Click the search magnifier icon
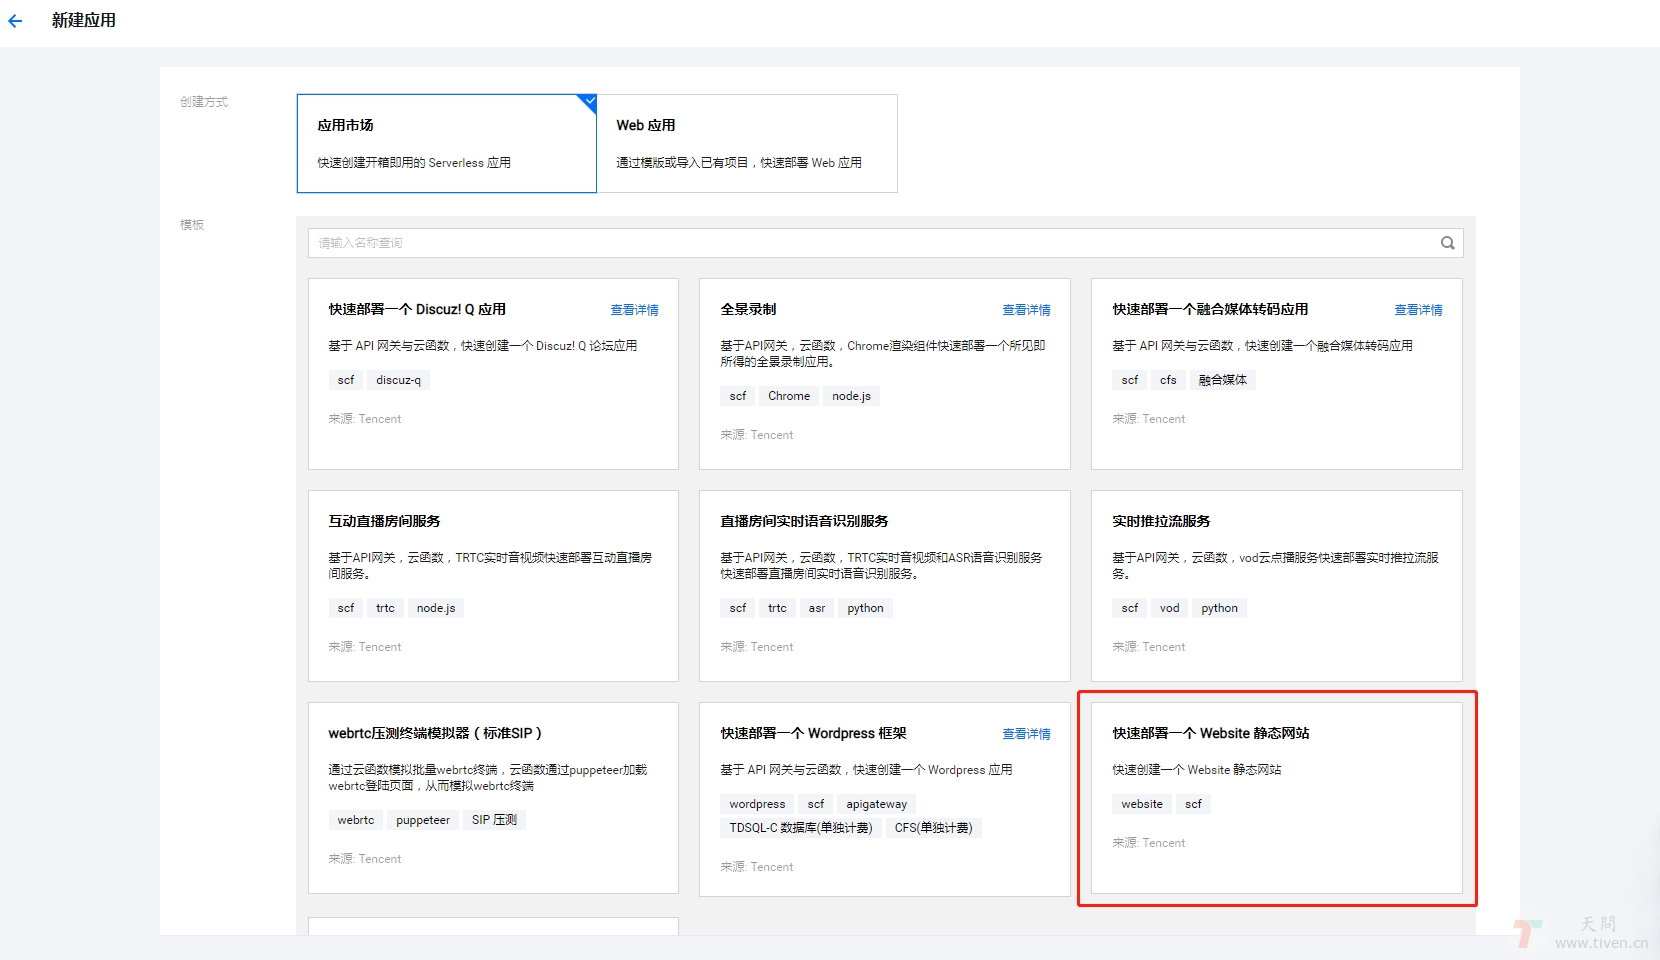Screen dimensions: 1660x960 1447,243
